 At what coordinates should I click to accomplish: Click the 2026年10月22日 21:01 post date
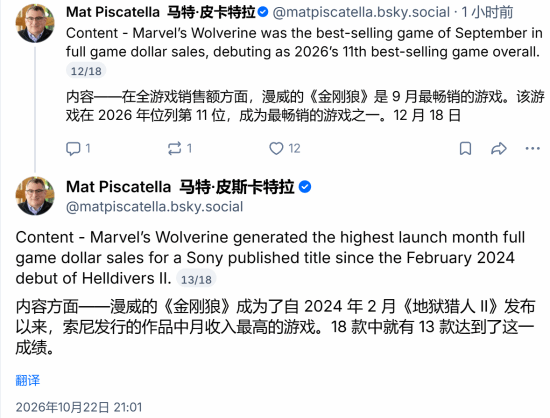coord(79,407)
